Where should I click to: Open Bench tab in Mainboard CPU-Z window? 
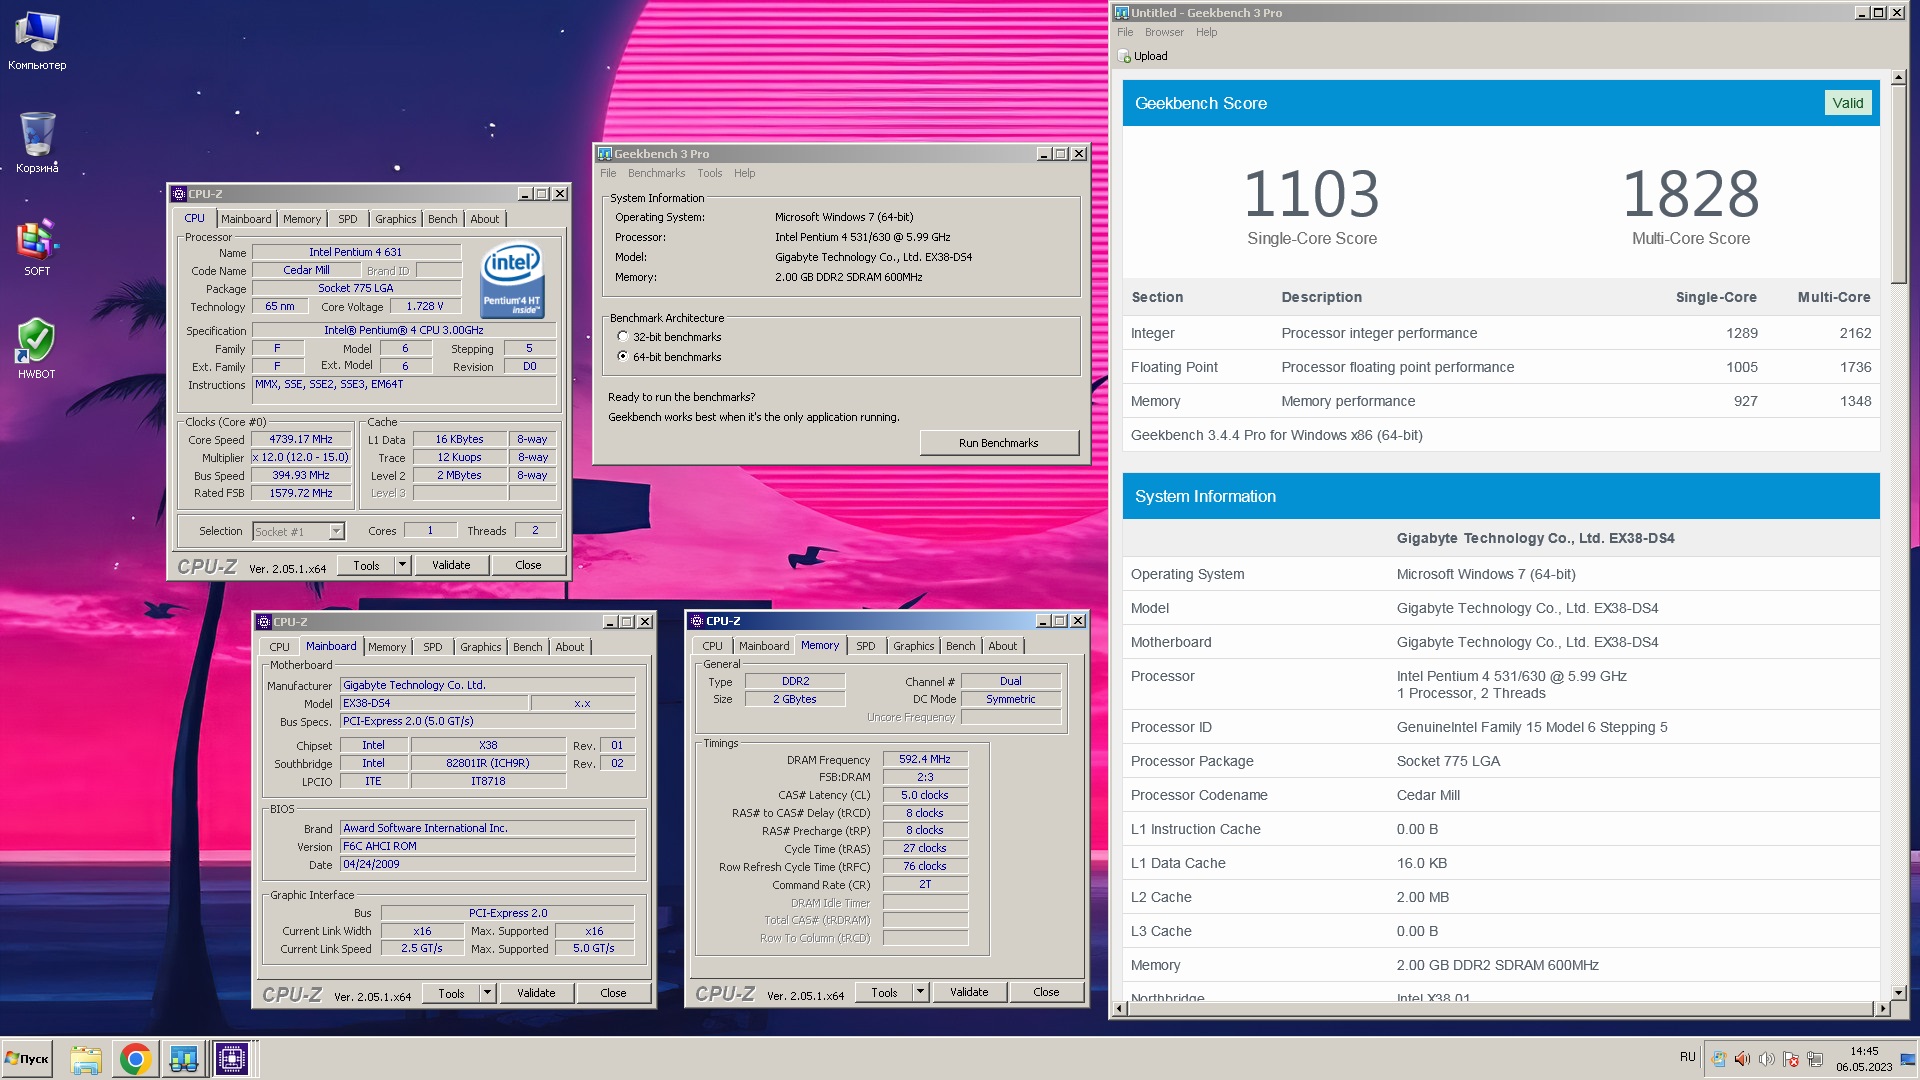[527, 647]
